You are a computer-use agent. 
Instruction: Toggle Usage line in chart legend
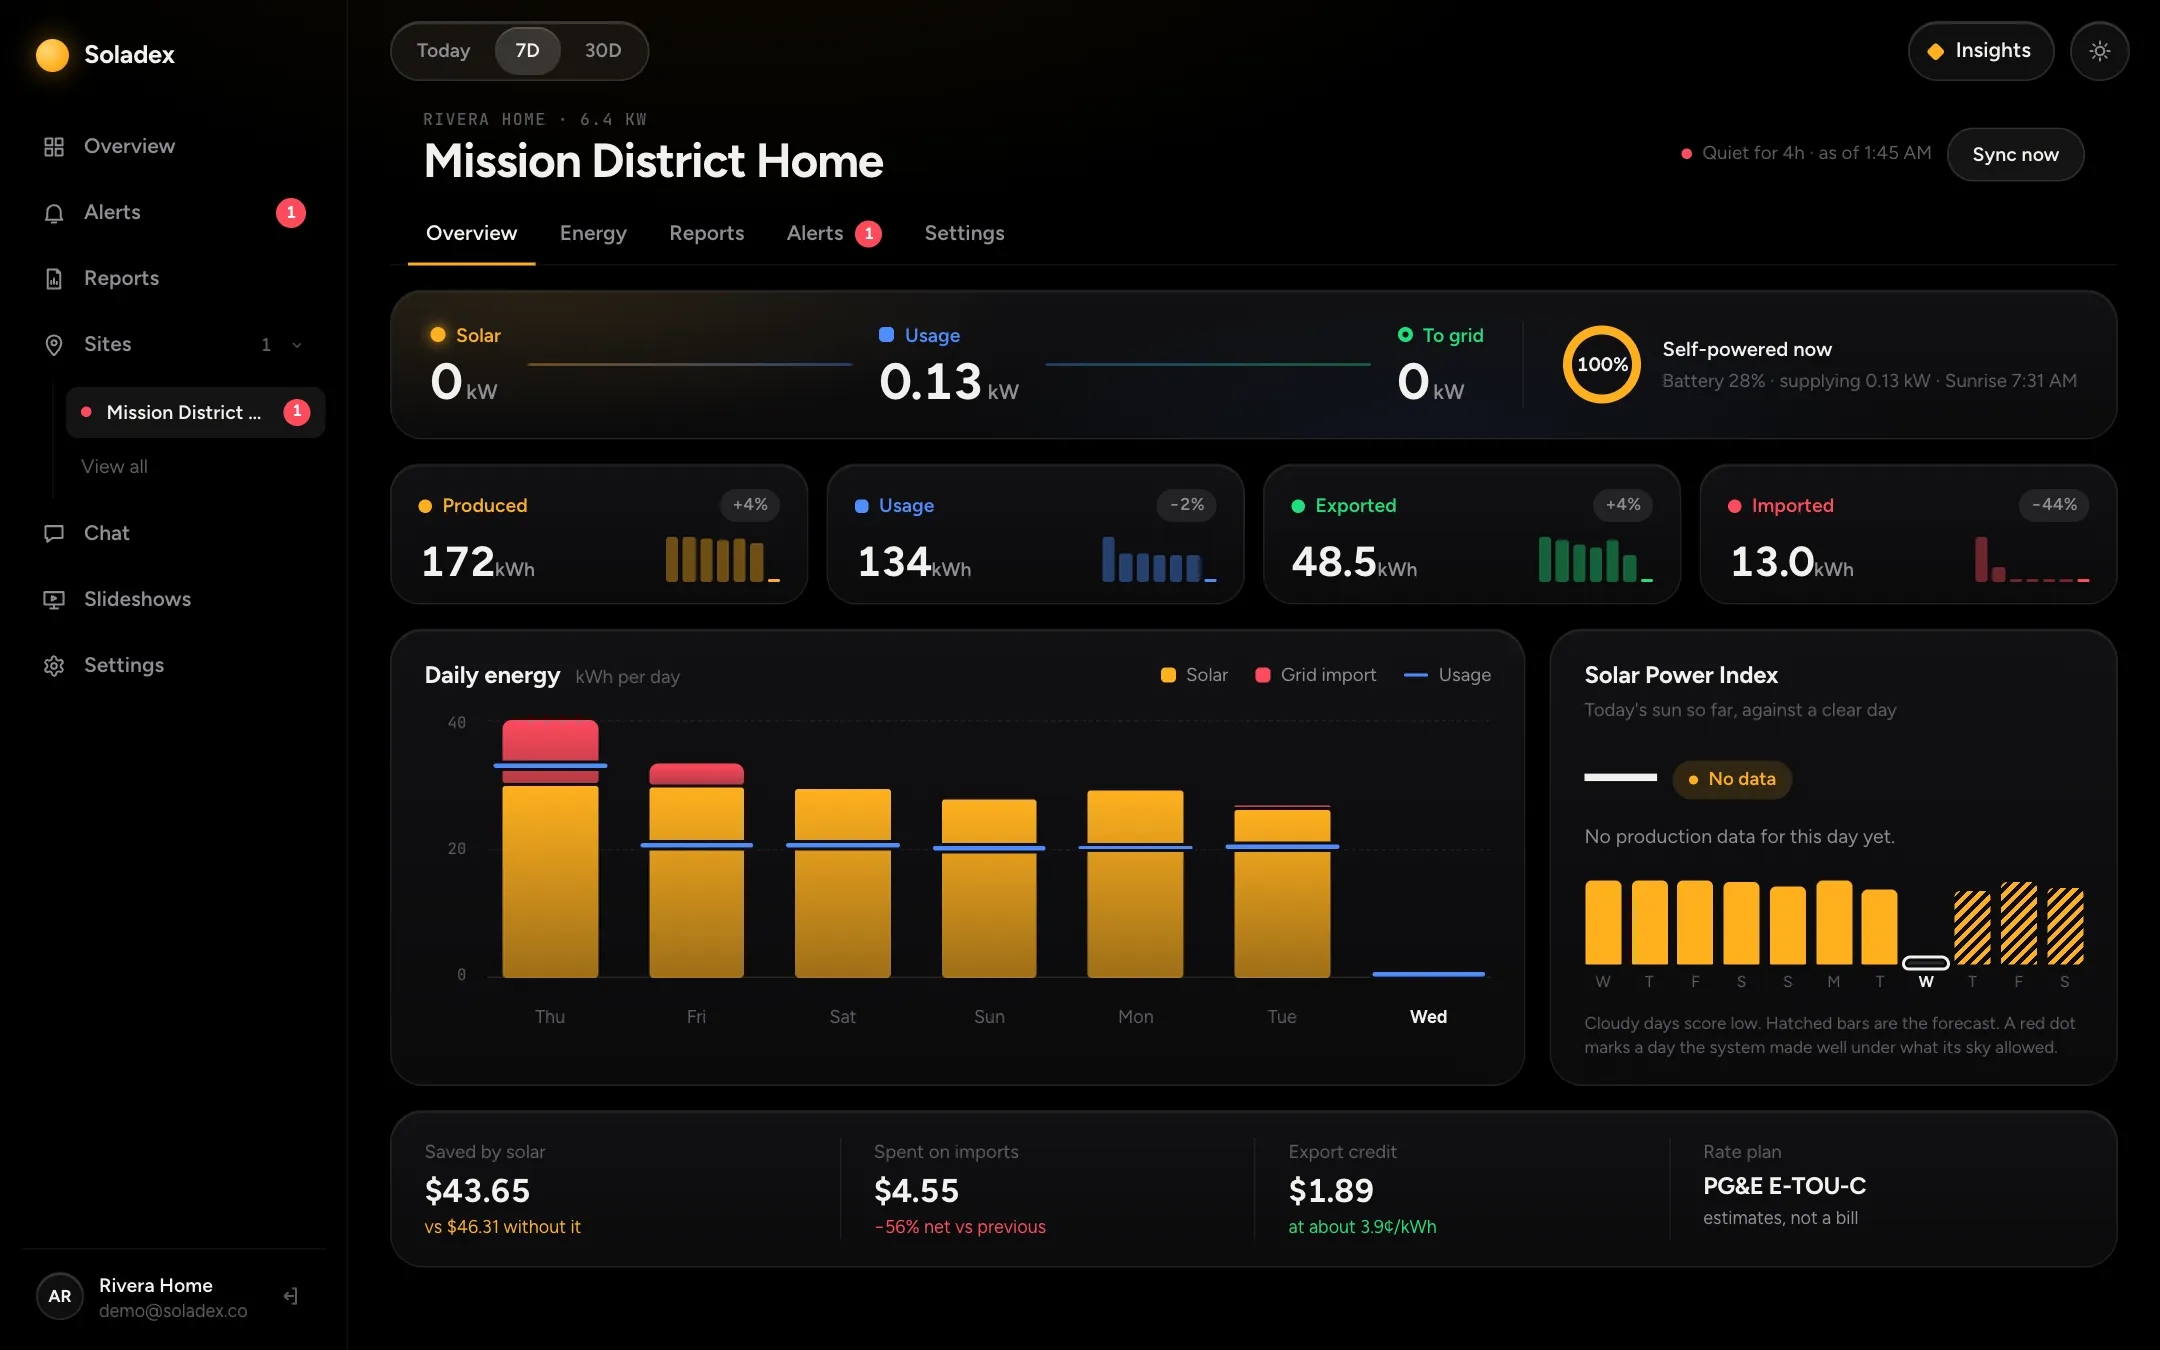tap(1447, 675)
